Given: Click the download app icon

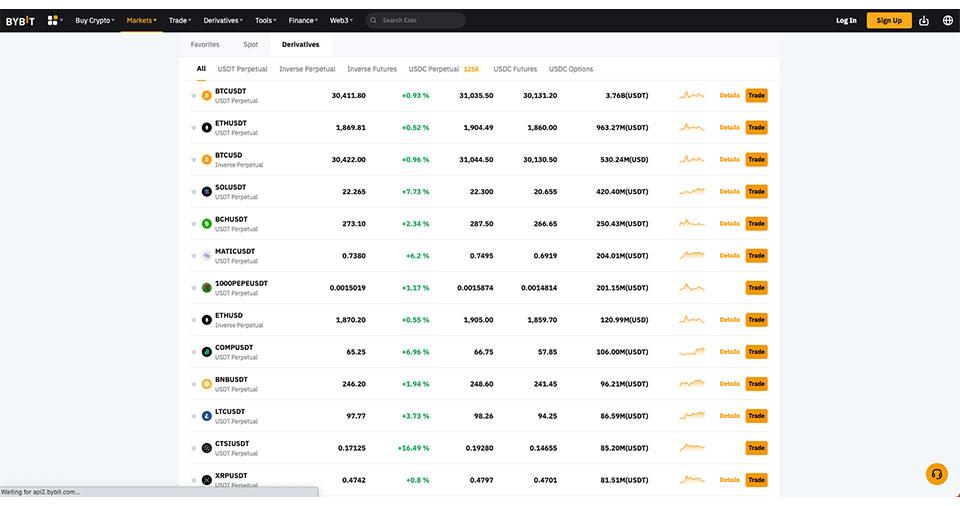Looking at the screenshot, I should 923,20.
